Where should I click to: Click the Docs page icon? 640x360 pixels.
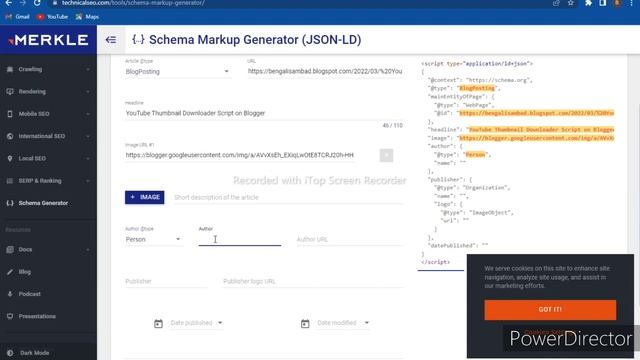click(x=10, y=249)
